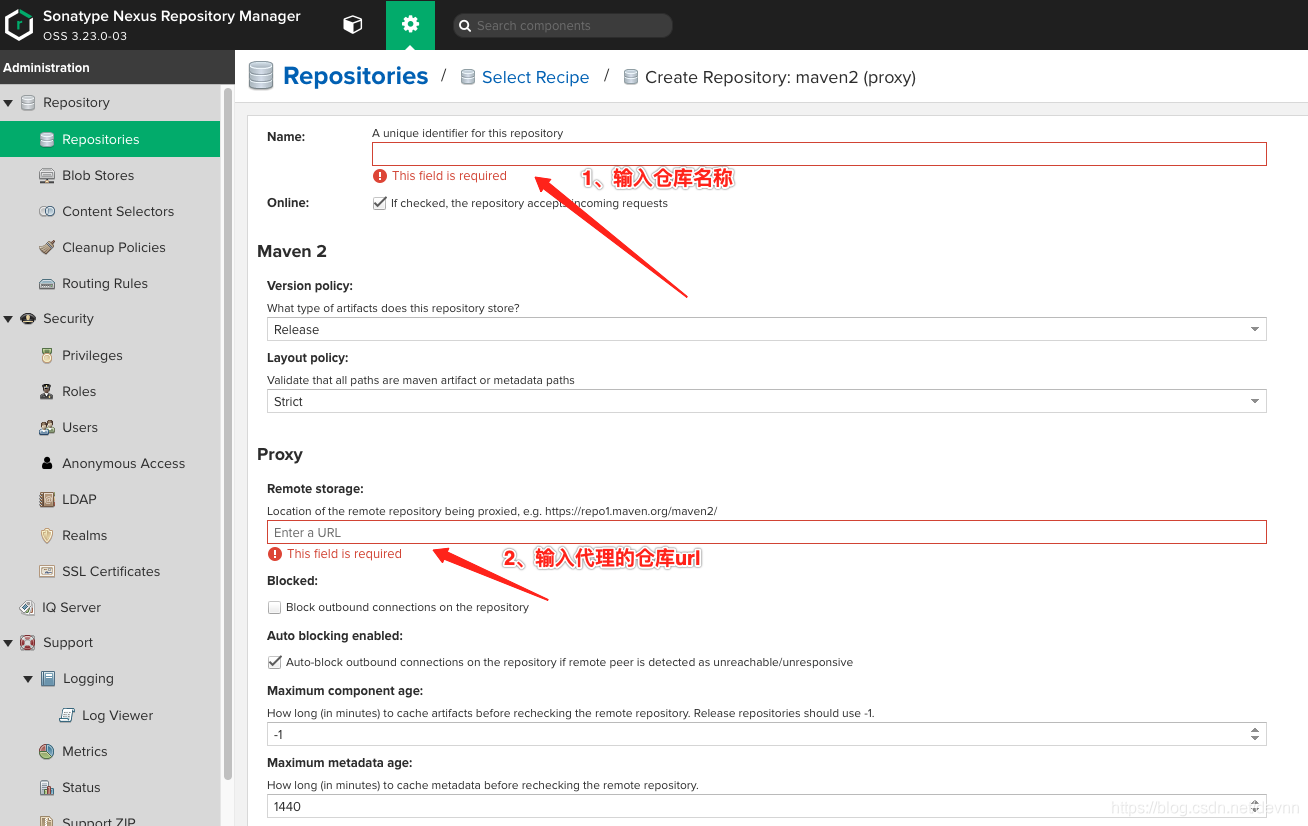Click the Sonatype Nexus logo icon

coord(19,25)
